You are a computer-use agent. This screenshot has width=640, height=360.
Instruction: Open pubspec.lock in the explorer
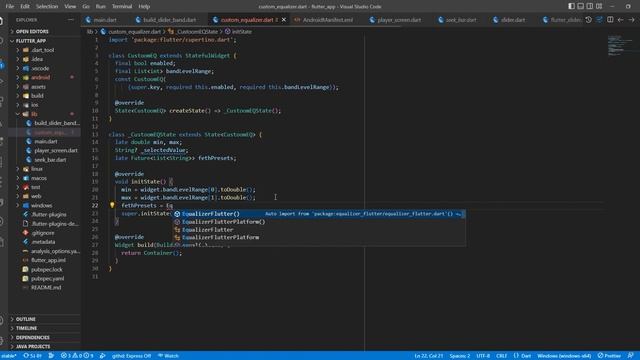click(x=47, y=269)
